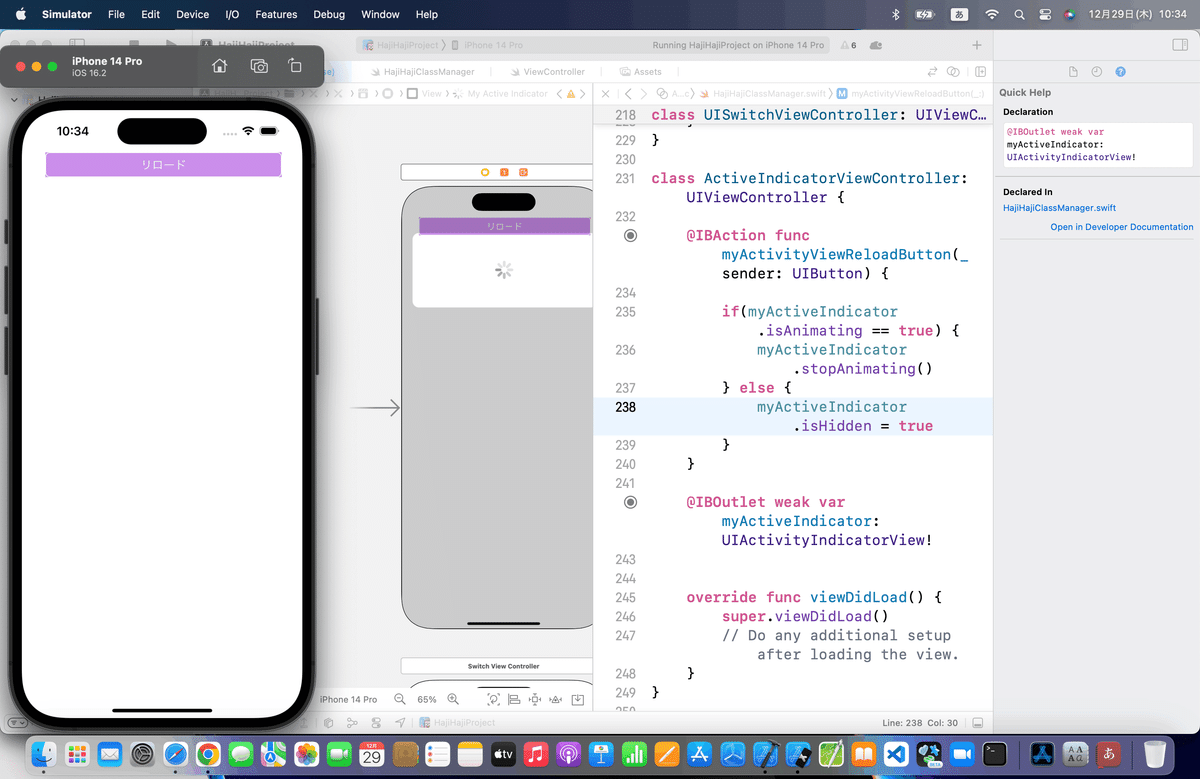
Task: Toggle editor review swap arrows icon
Action: pos(933,72)
